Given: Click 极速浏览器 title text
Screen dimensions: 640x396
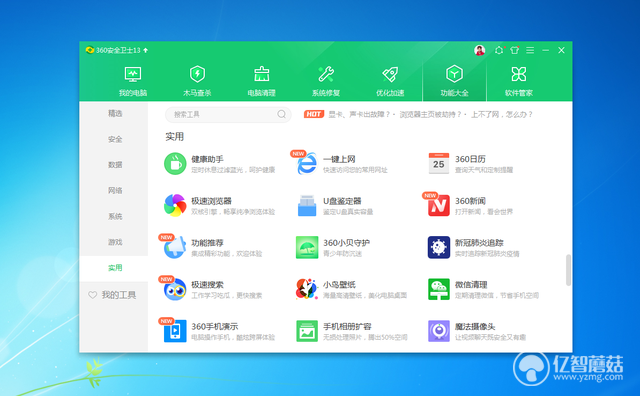Looking at the screenshot, I should tap(211, 201).
